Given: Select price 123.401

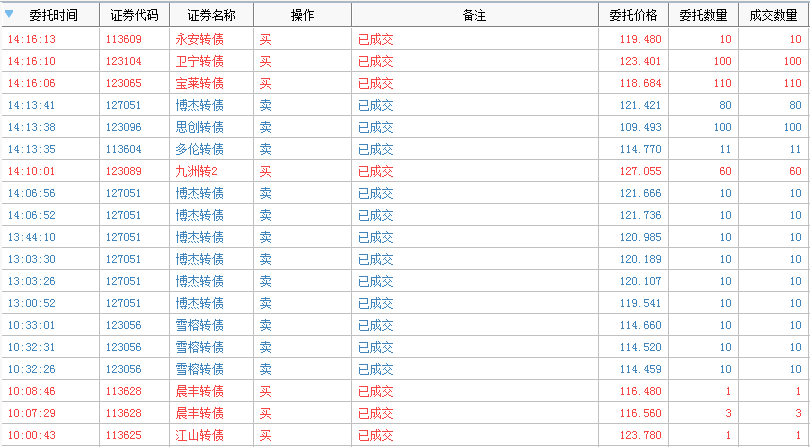Looking at the screenshot, I should tap(641, 61).
